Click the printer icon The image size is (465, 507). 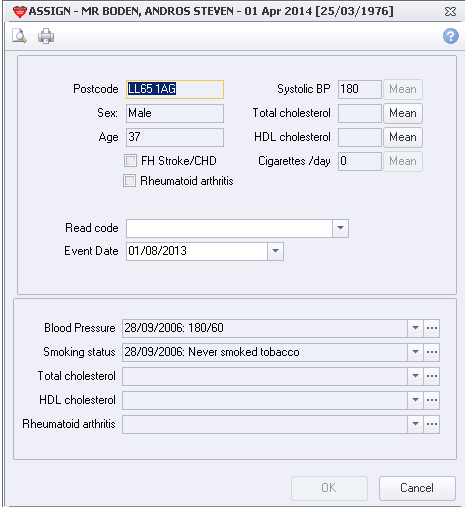[46, 36]
